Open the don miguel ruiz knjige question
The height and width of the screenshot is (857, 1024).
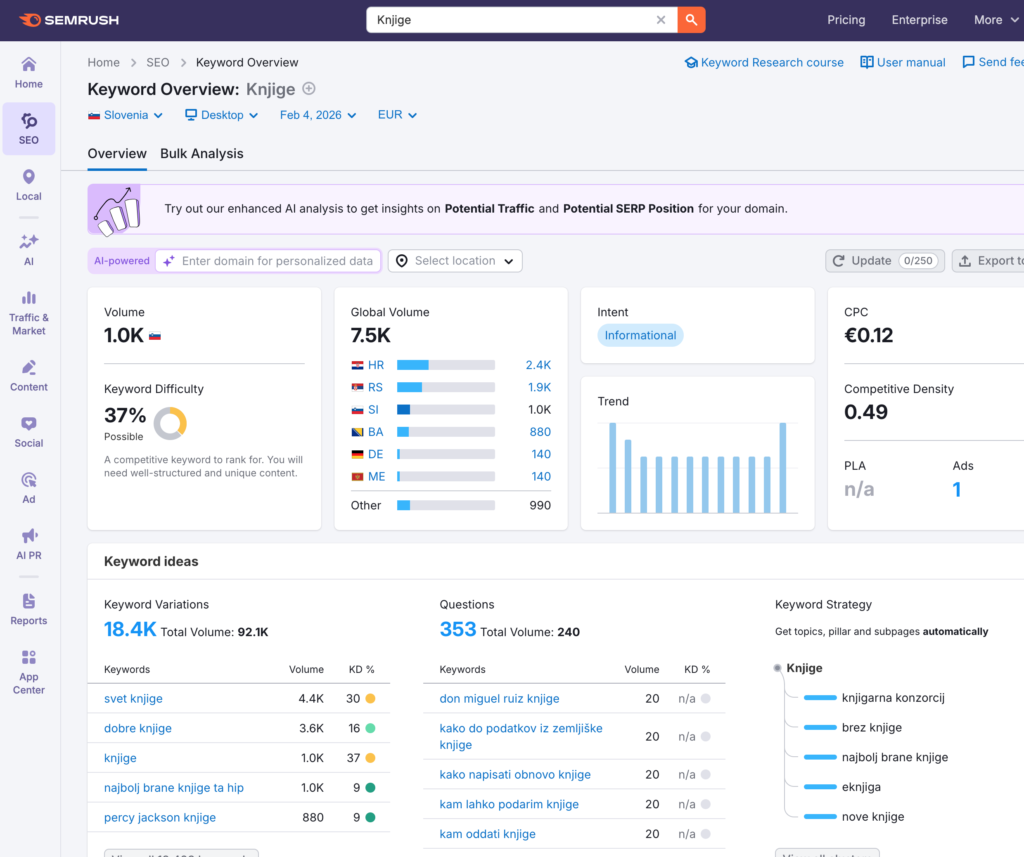point(500,698)
